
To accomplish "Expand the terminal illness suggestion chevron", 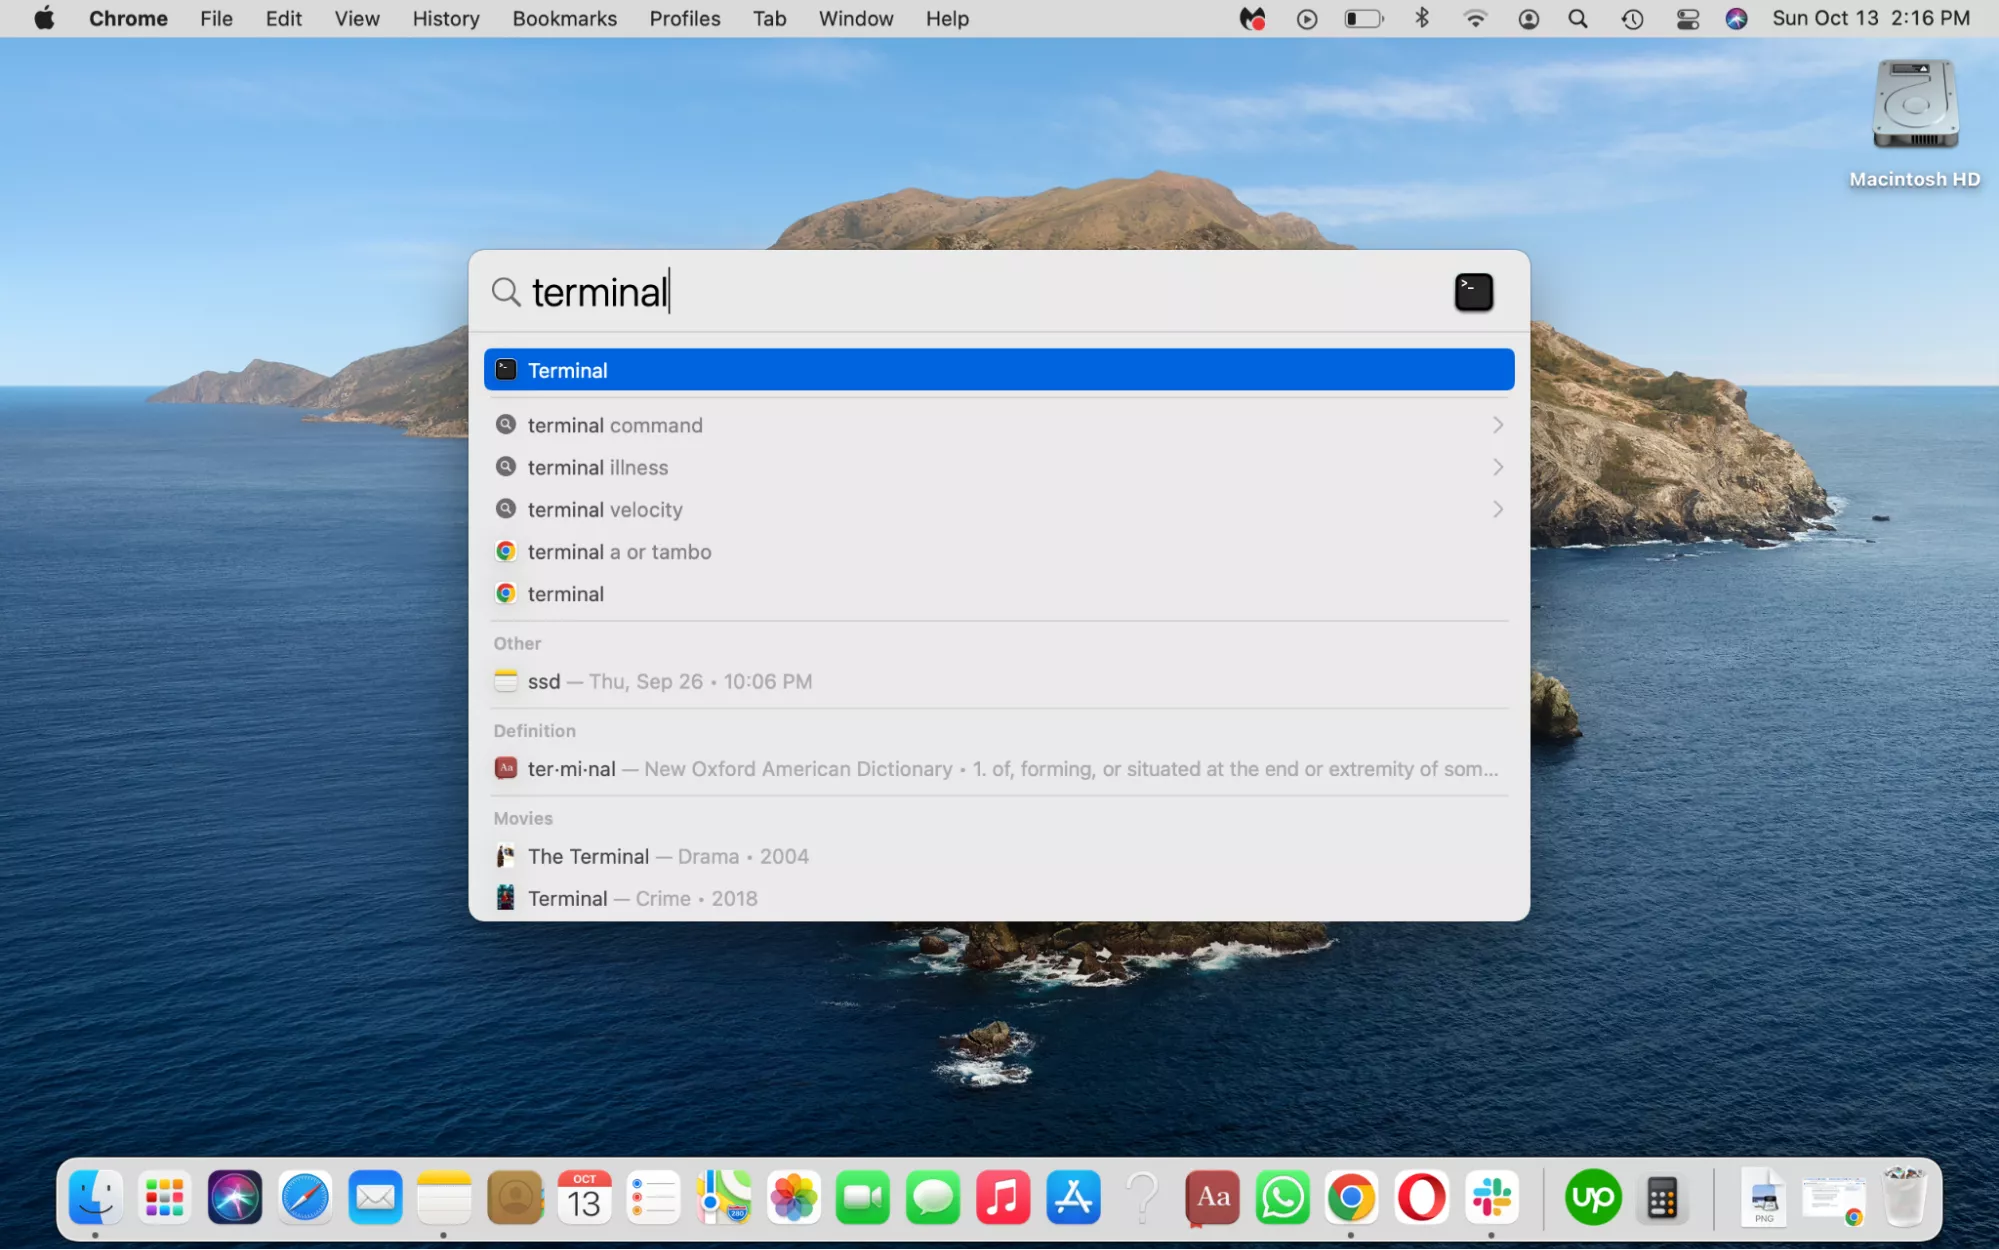I will [x=1497, y=467].
